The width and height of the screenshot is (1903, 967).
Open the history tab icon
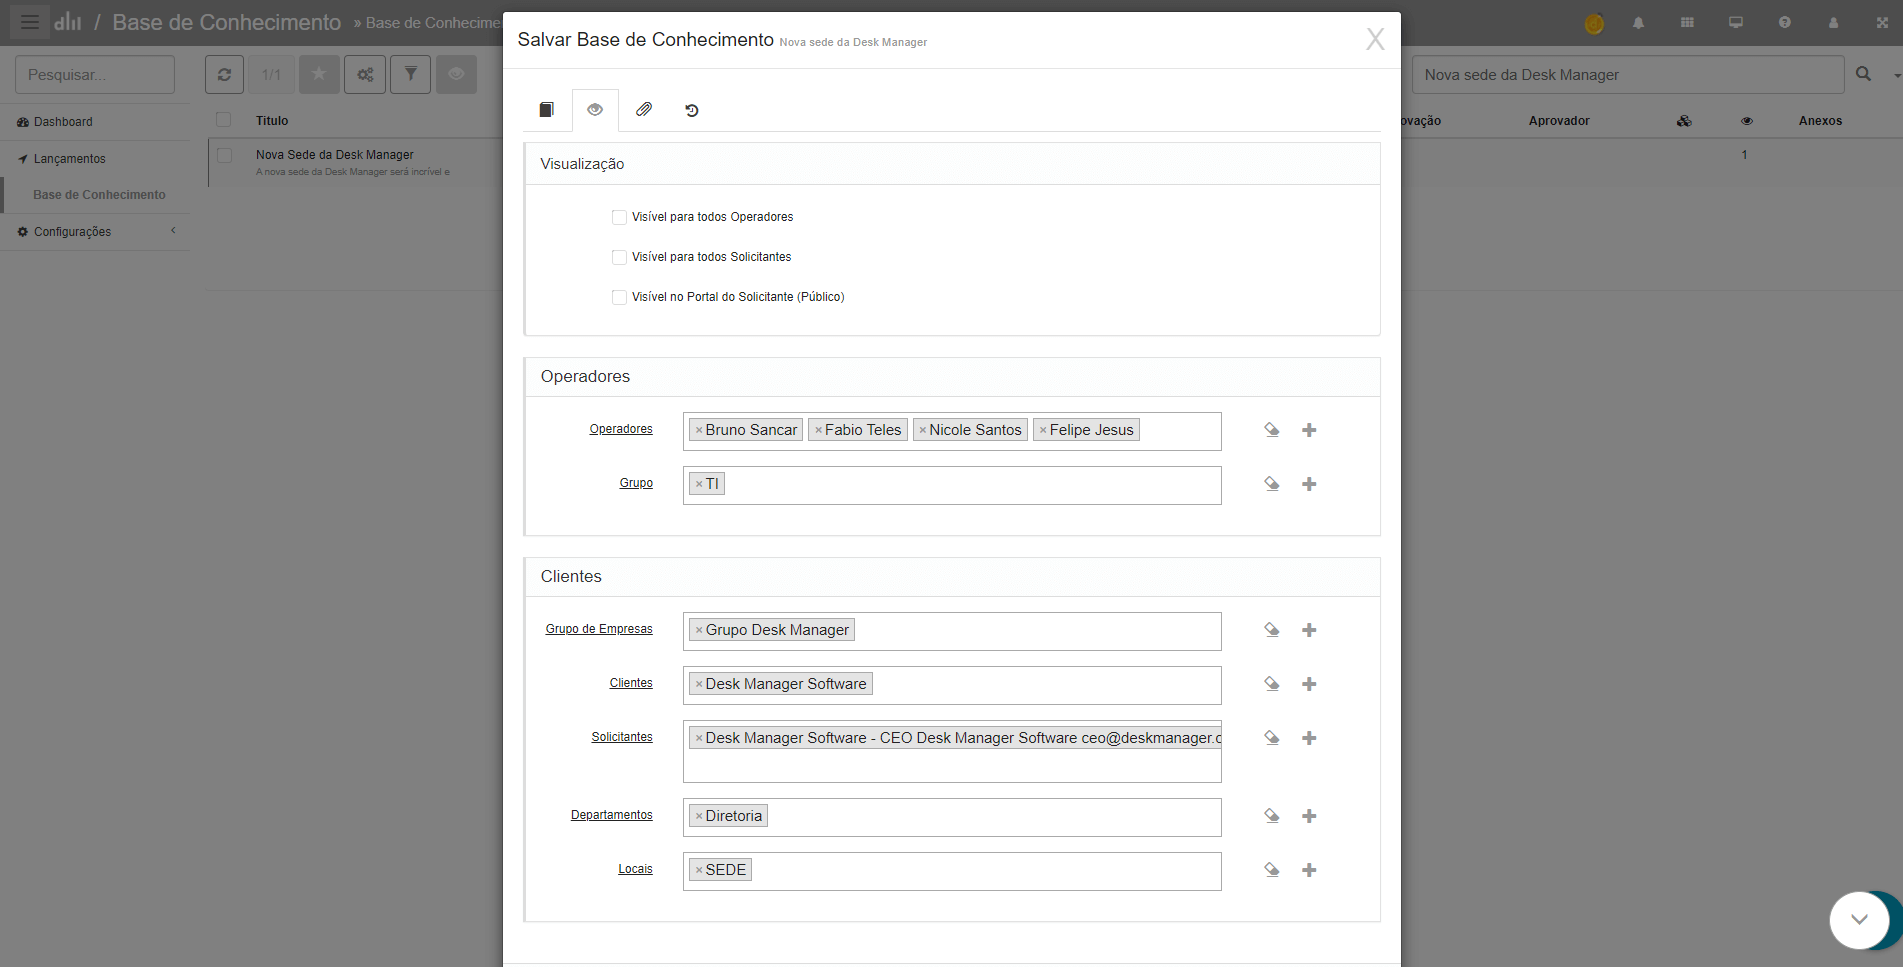(x=691, y=110)
